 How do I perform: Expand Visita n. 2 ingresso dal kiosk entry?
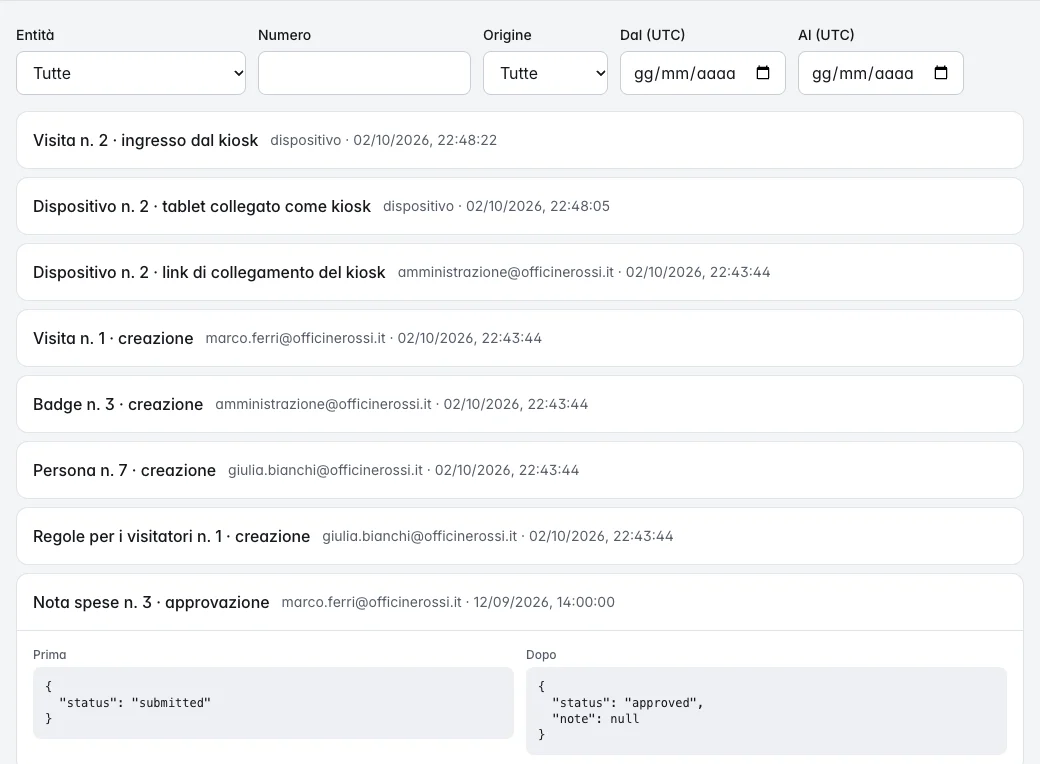tap(519, 140)
